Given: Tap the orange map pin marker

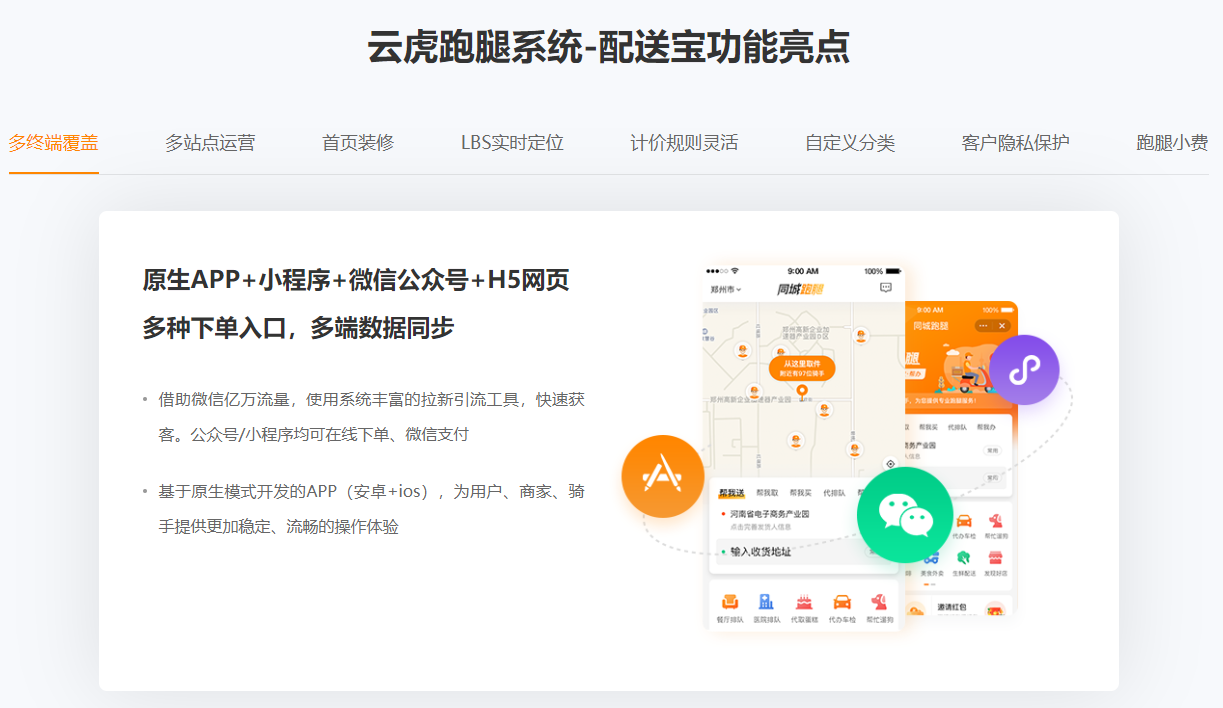Looking at the screenshot, I should pyautogui.click(x=802, y=390).
